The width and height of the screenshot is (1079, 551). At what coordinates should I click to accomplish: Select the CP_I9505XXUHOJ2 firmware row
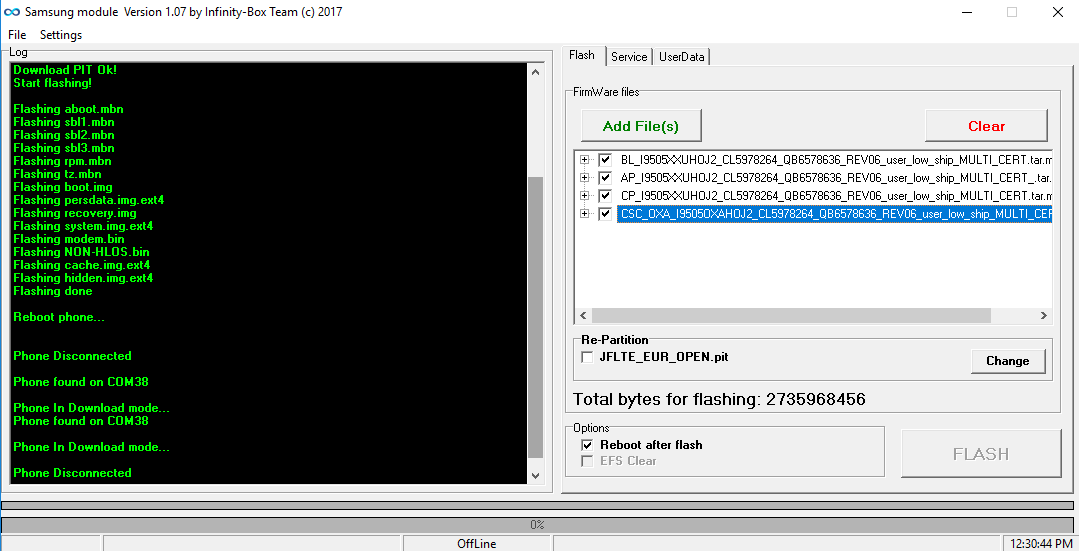pos(835,195)
